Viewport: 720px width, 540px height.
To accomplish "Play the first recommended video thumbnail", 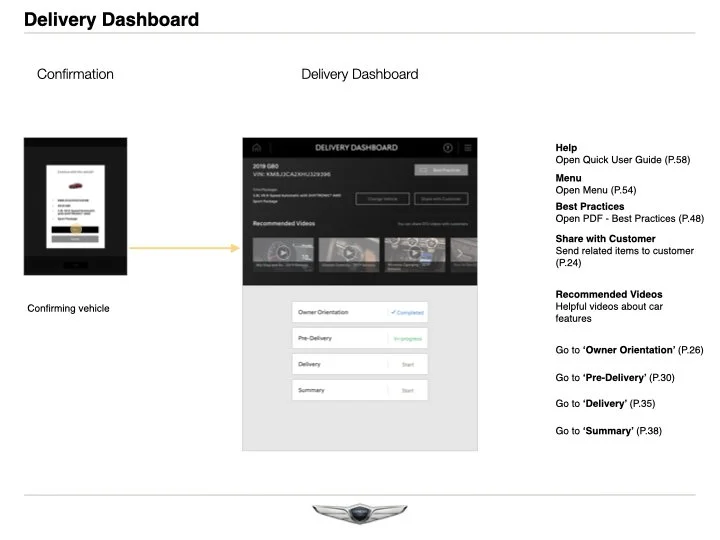I will [283, 254].
